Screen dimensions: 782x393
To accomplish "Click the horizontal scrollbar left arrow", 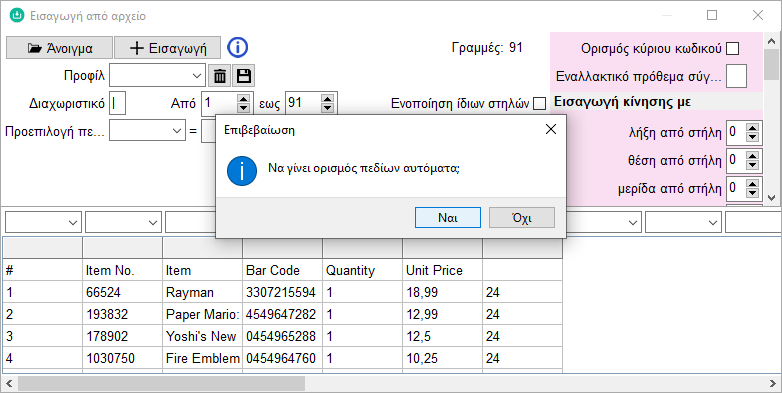I will [x=9, y=383].
